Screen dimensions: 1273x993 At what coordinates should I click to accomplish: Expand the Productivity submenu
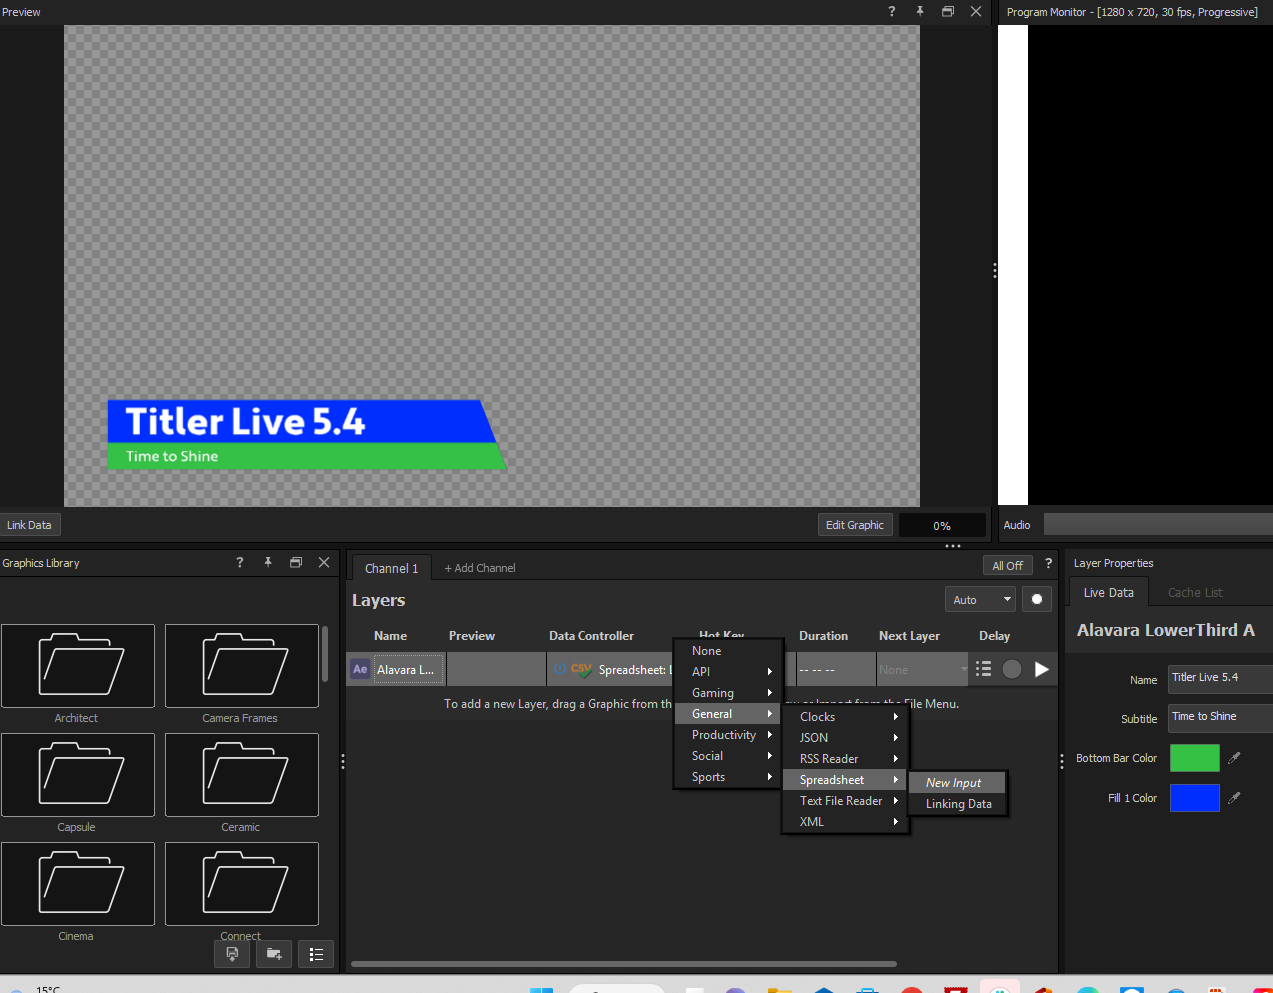(x=727, y=735)
